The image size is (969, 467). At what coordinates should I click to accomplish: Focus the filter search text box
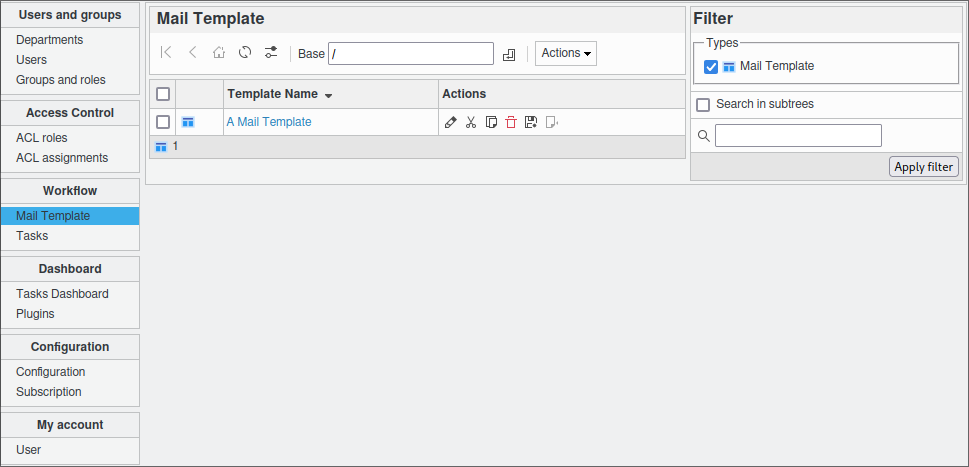tap(798, 136)
